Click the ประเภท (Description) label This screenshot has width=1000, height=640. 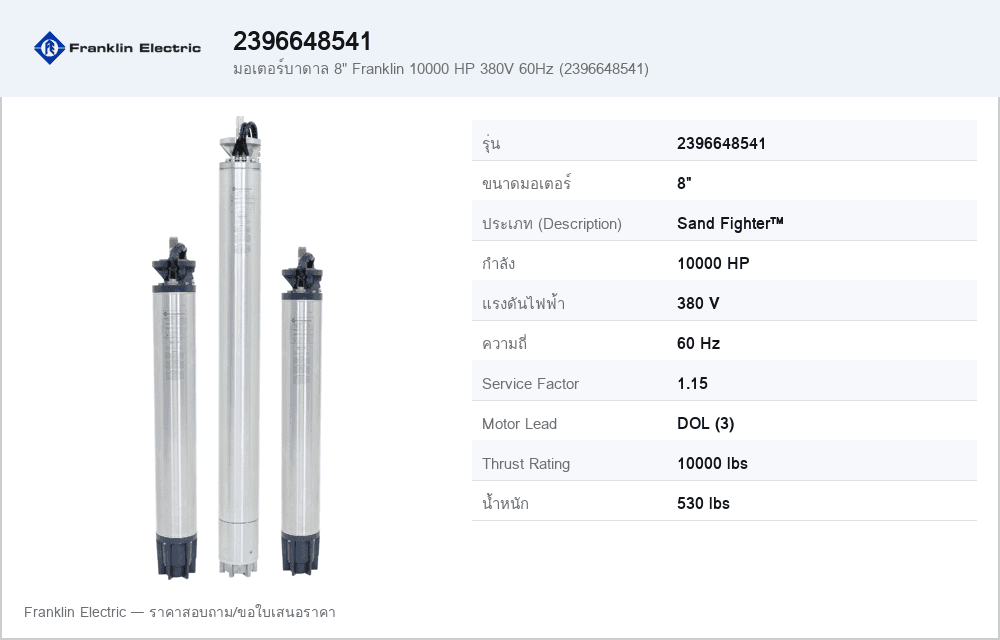click(x=552, y=224)
